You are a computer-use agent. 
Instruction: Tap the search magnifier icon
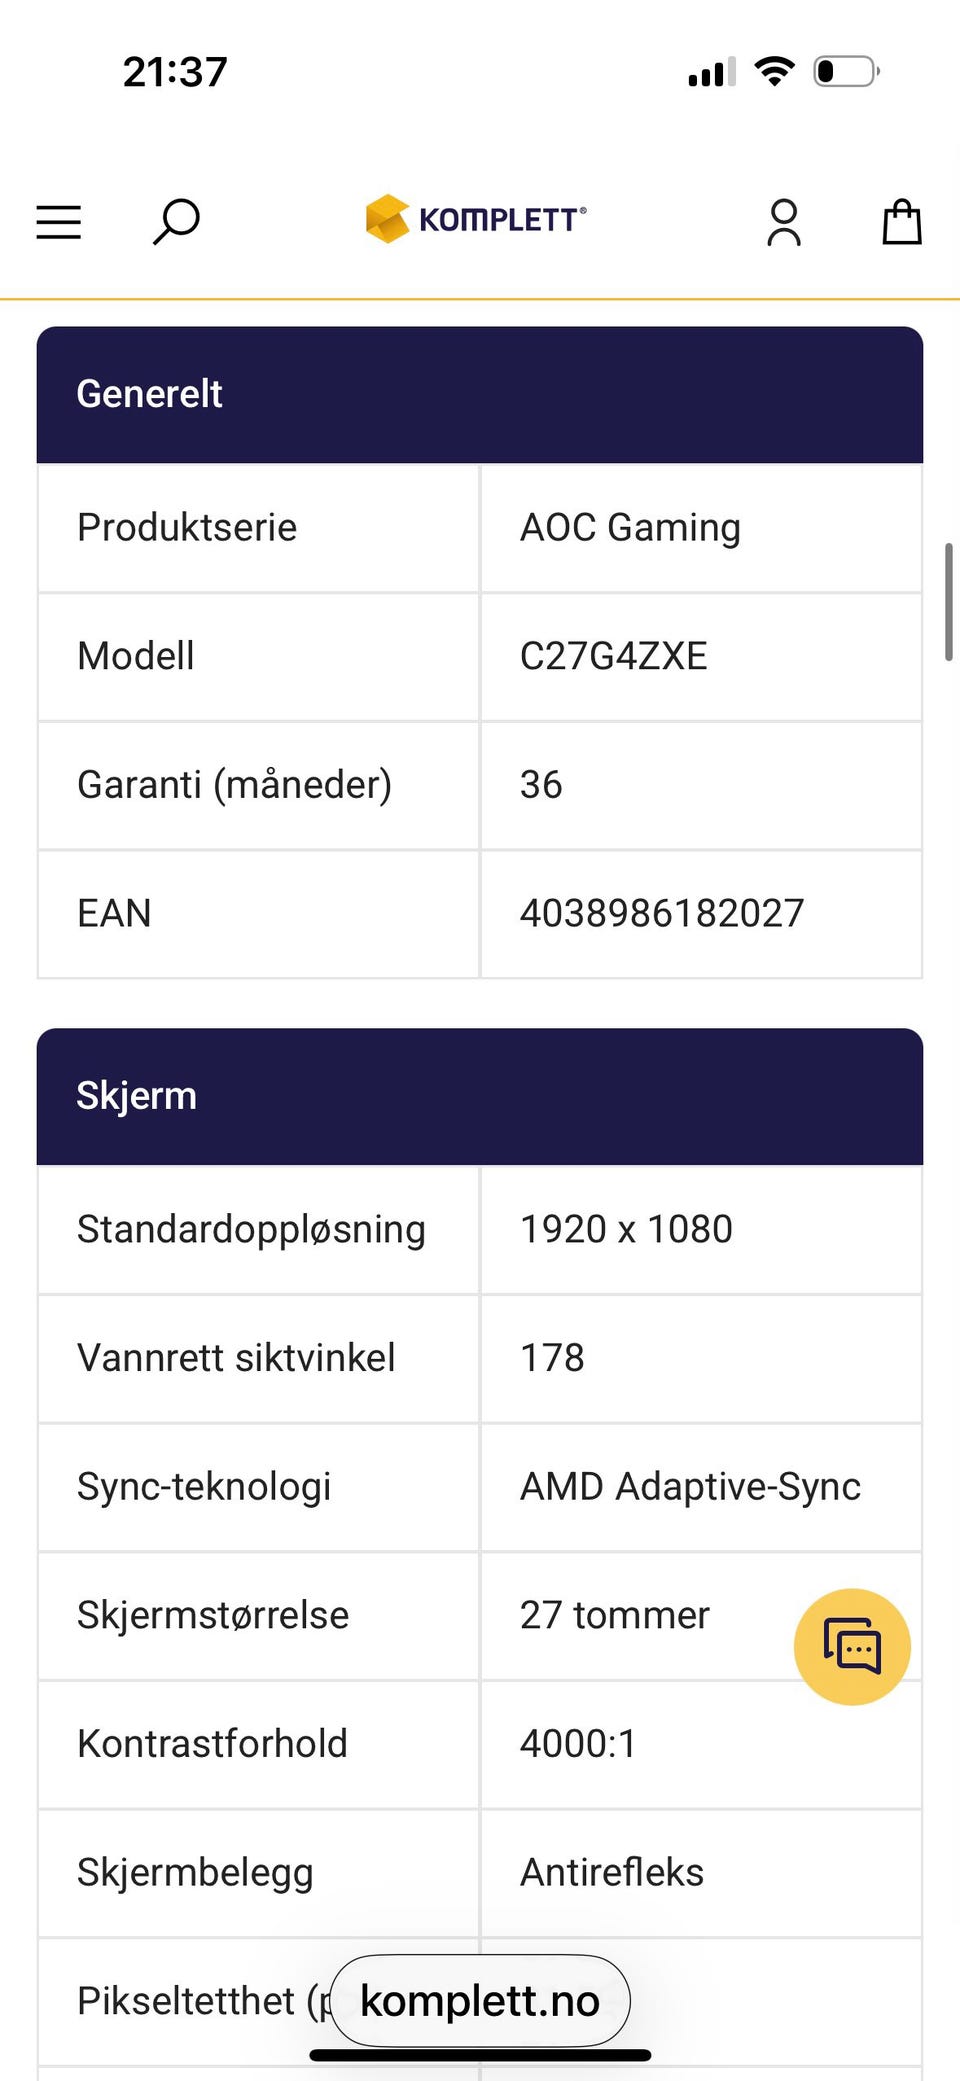click(x=176, y=222)
